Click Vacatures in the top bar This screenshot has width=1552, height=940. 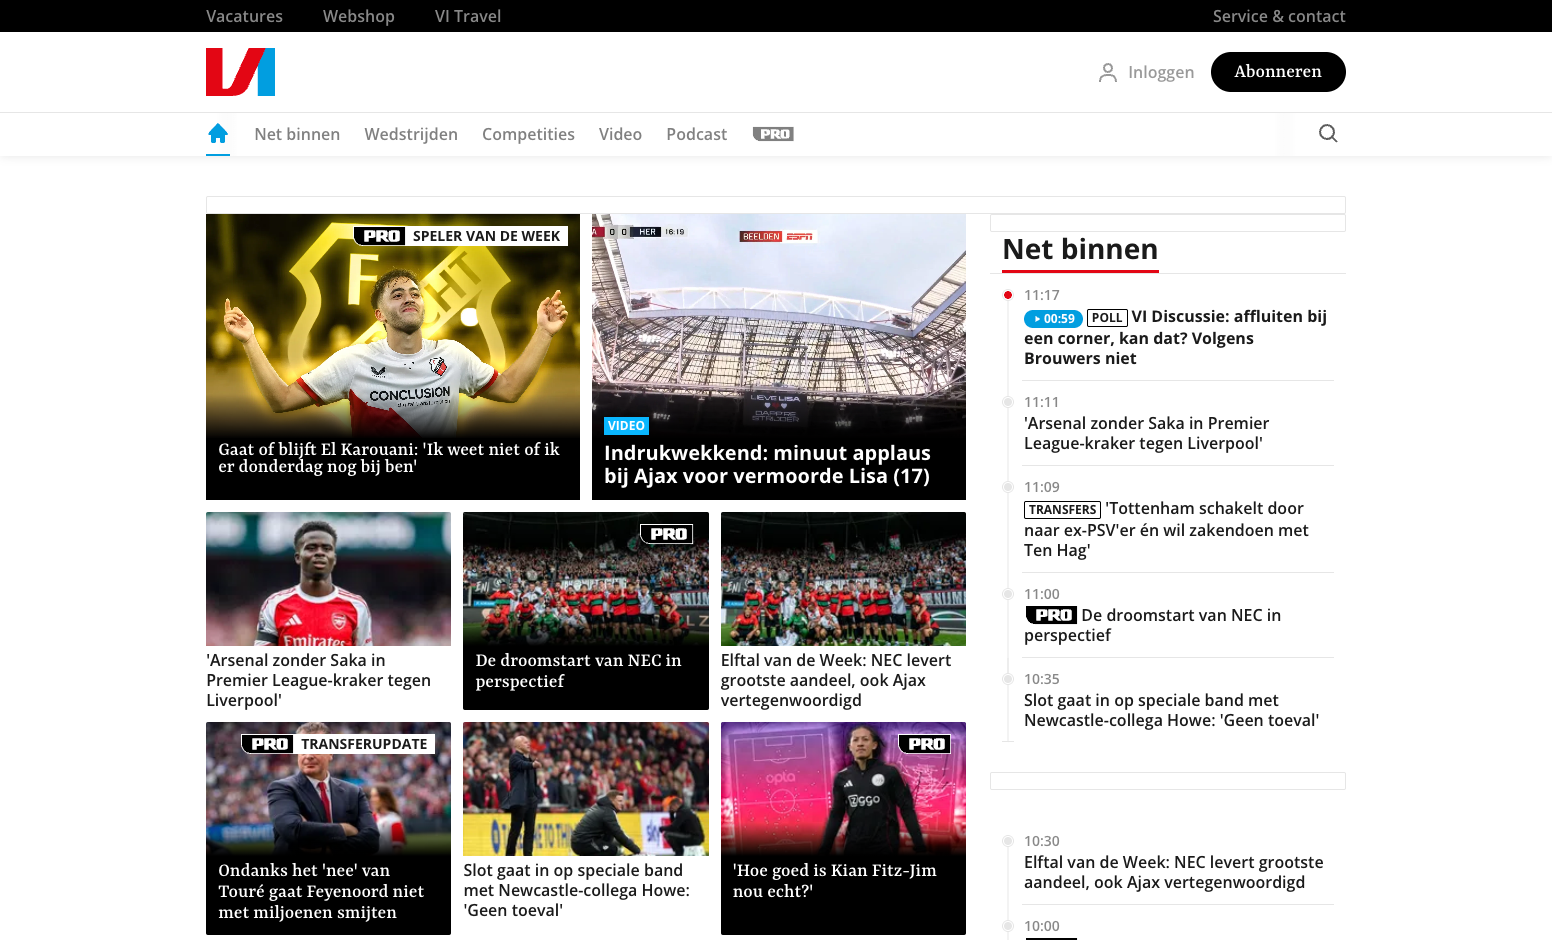pyautogui.click(x=244, y=16)
